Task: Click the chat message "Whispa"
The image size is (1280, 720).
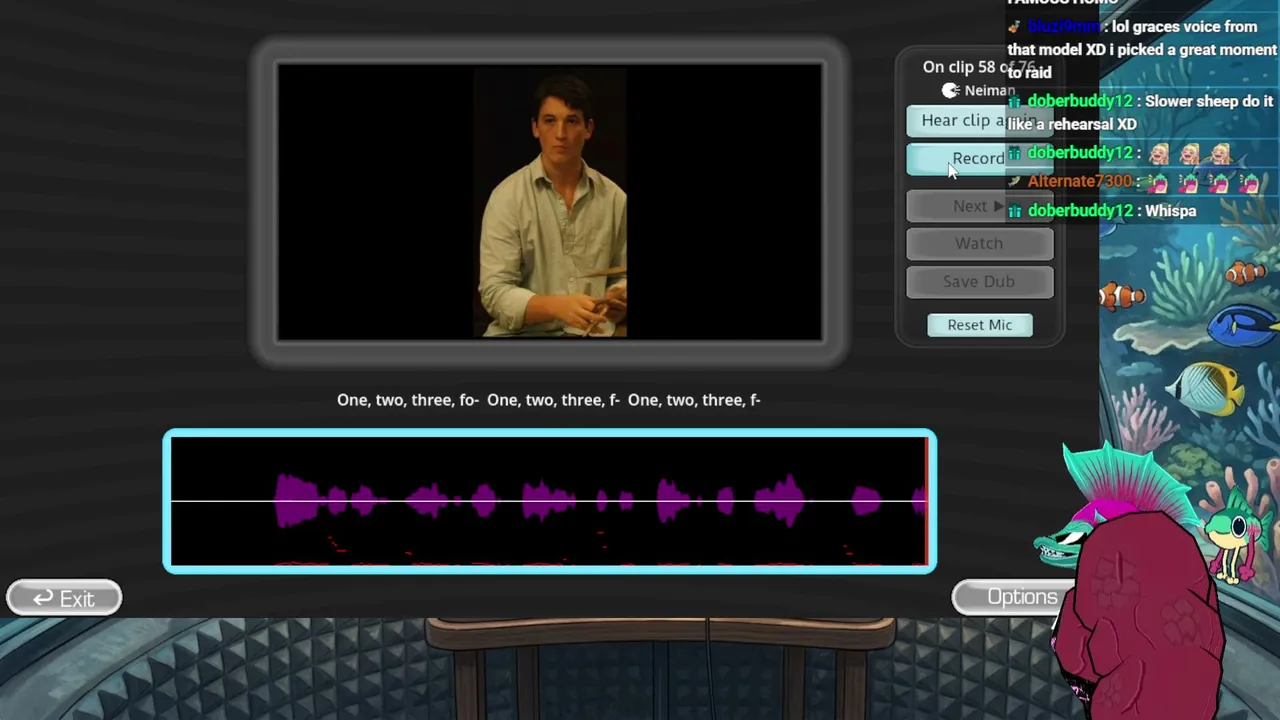Action: 1170,211
